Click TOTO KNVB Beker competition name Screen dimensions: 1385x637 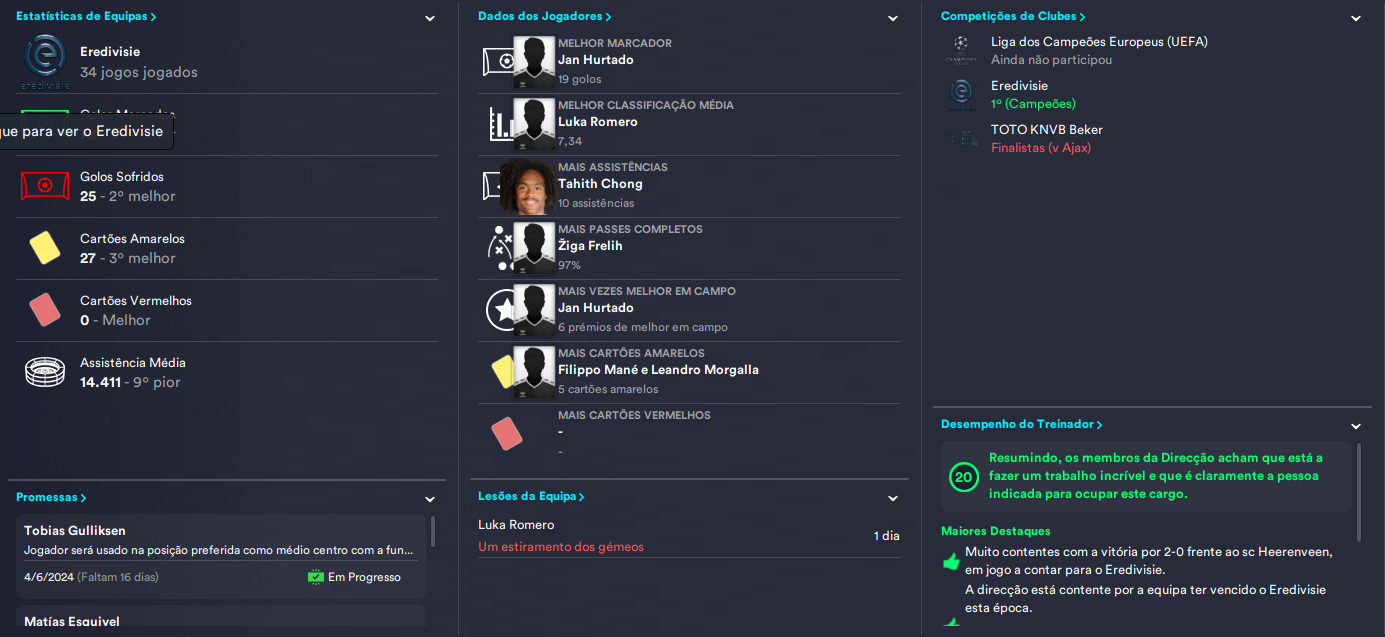[x=1047, y=130]
